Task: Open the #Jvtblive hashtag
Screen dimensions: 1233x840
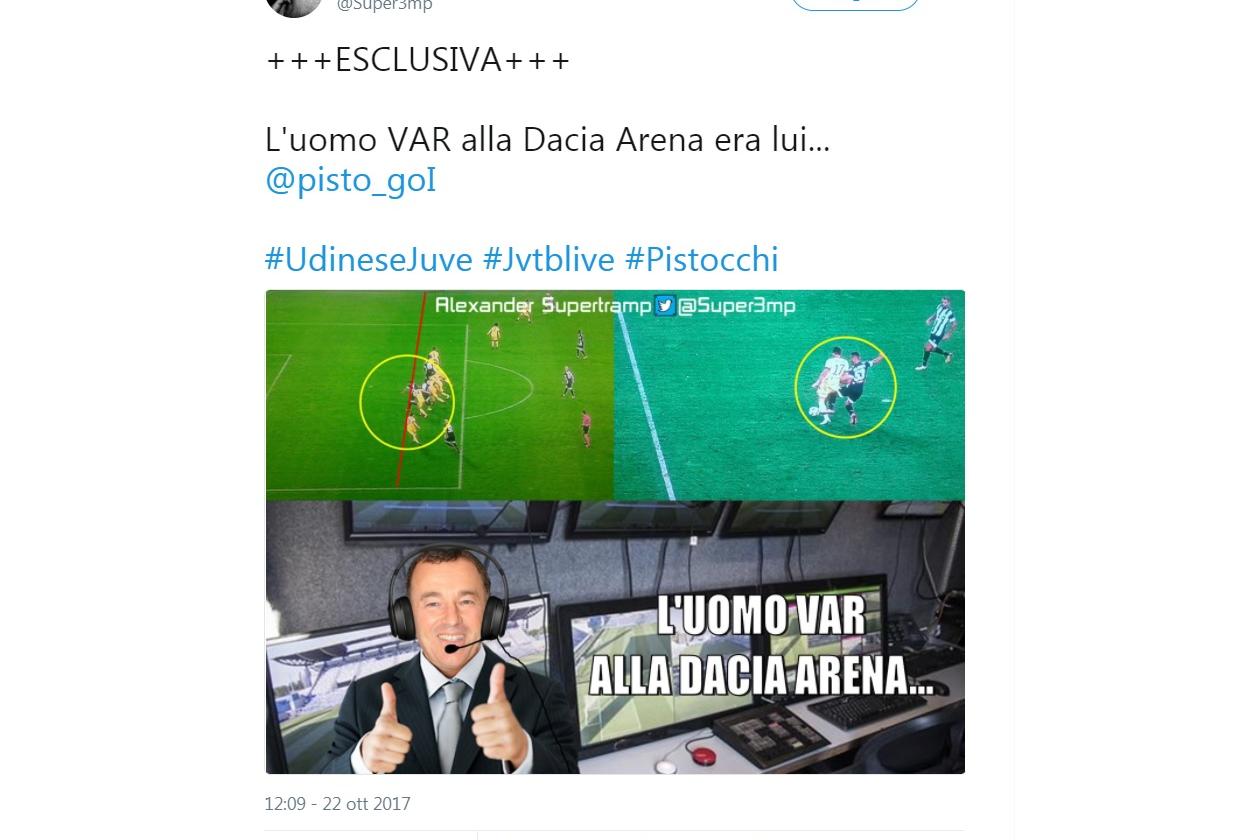Action: click(548, 259)
